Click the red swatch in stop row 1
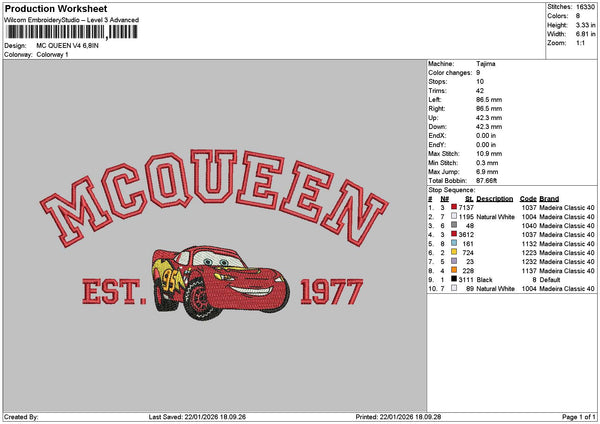600x424 pixels. (x=454, y=207)
